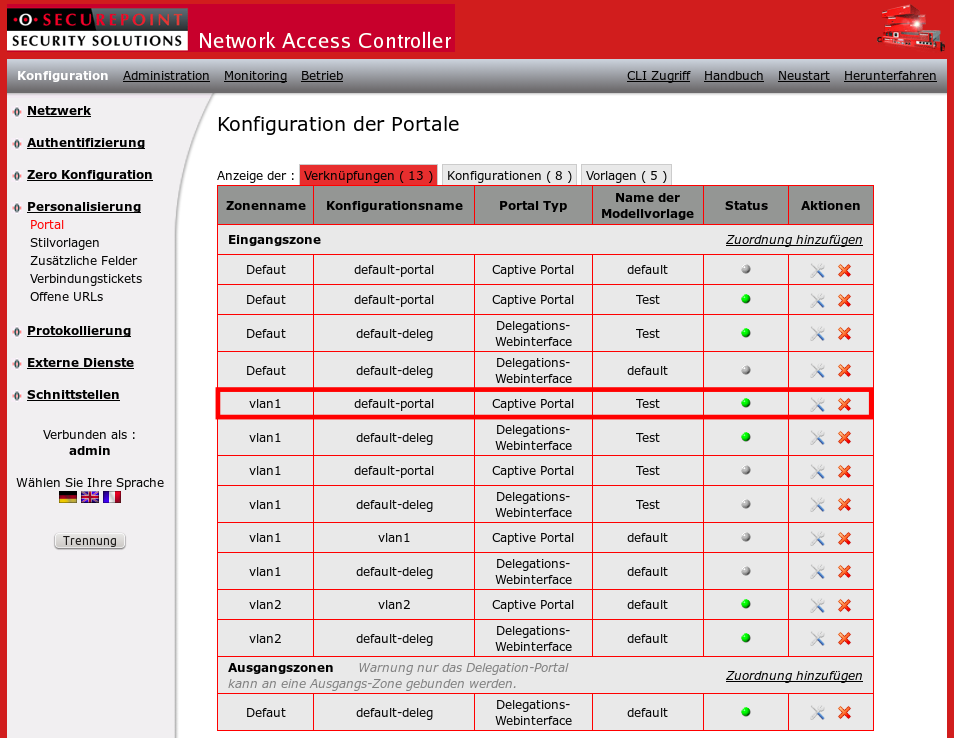Image resolution: width=954 pixels, height=738 pixels.
Task: Open the edit icon for highlighted vlan1 default-portal row
Action: click(x=816, y=403)
